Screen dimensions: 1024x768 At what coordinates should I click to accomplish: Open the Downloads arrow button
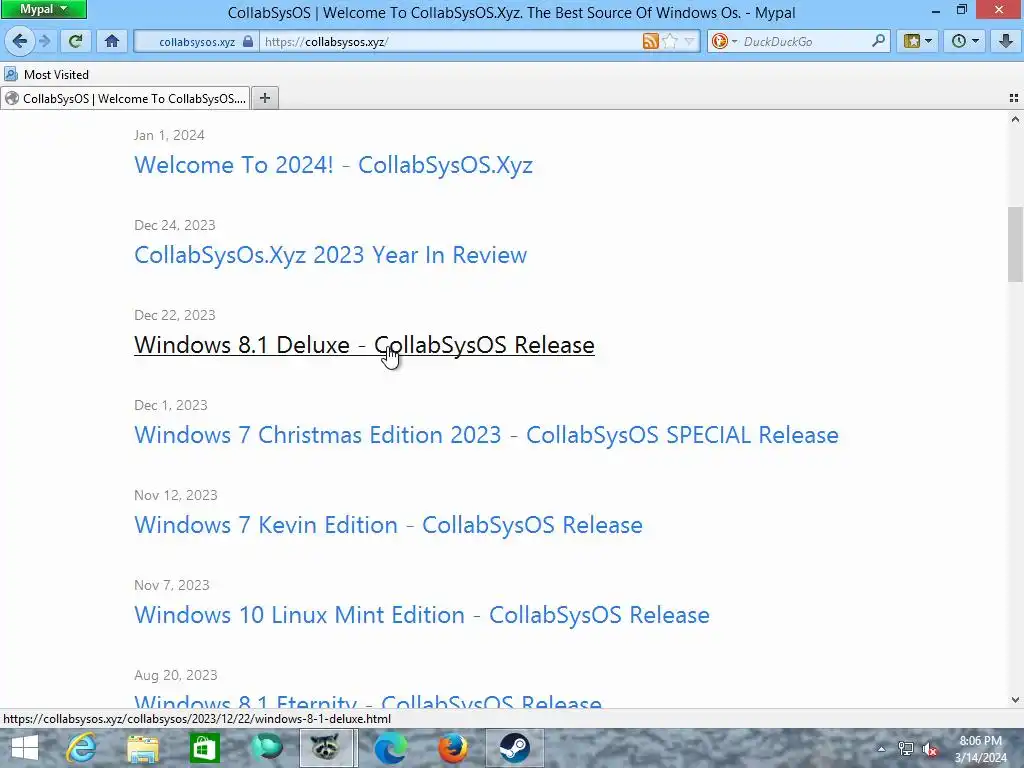coord(1006,41)
